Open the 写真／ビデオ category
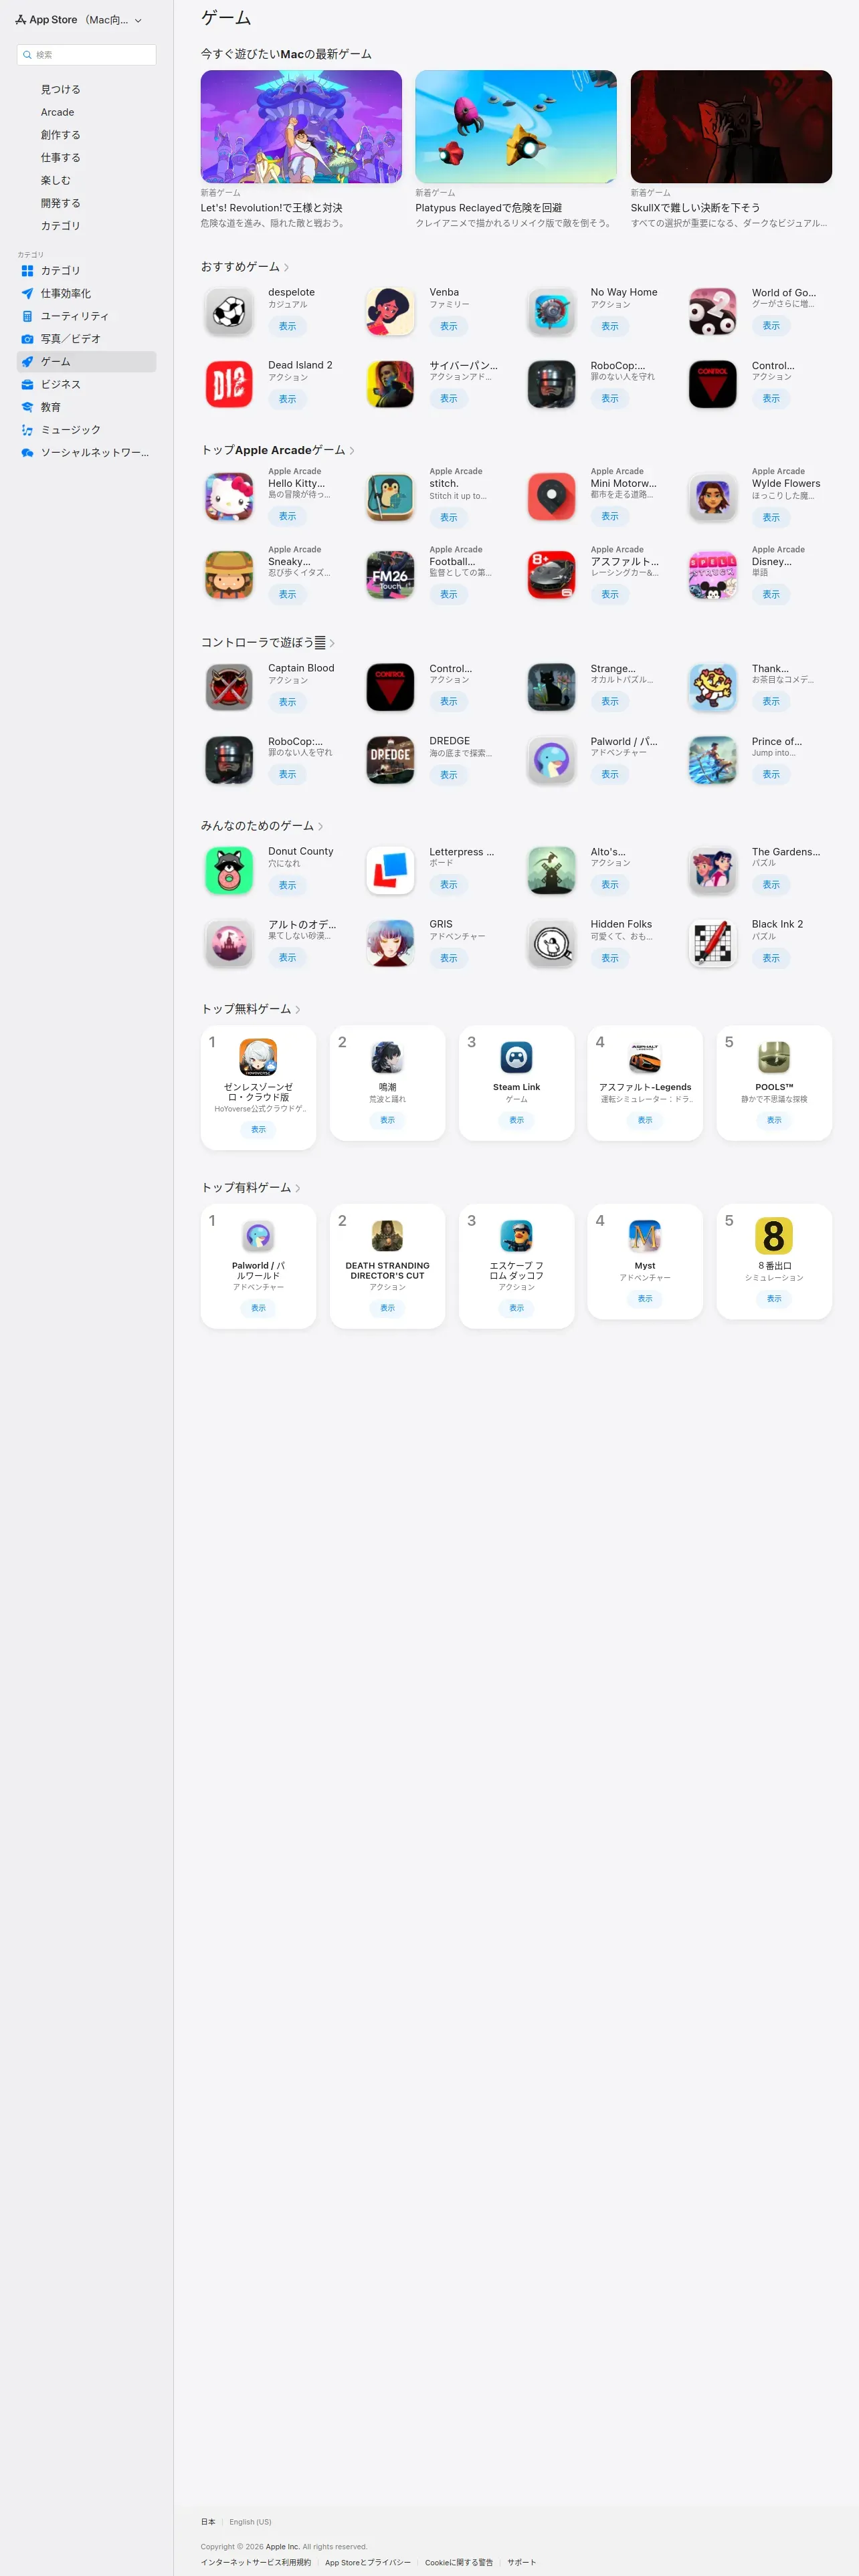 (x=86, y=339)
